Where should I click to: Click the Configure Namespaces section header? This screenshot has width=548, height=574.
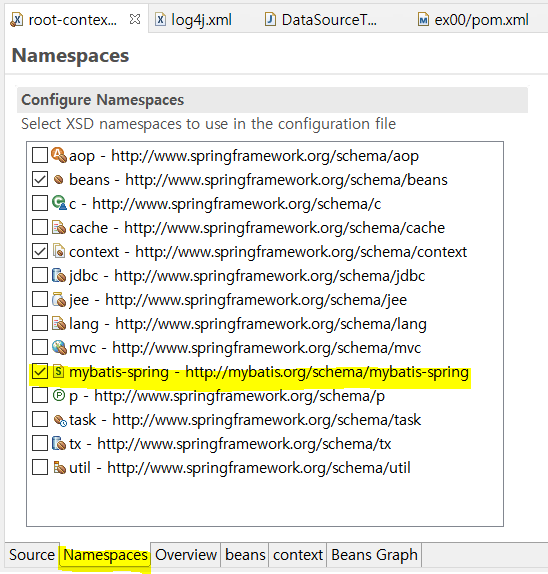point(272,100)
